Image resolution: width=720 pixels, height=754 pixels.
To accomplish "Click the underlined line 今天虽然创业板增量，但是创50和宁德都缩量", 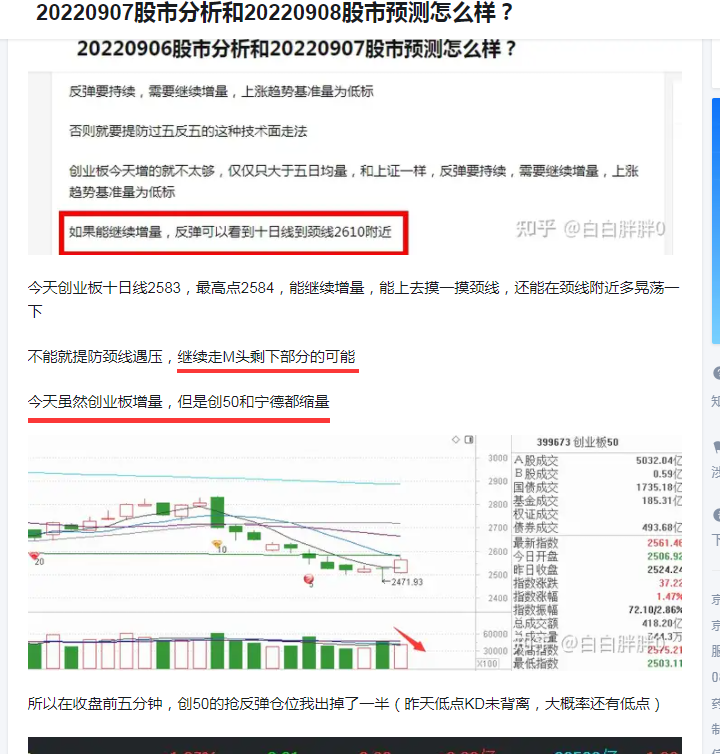I will point(178,402).
